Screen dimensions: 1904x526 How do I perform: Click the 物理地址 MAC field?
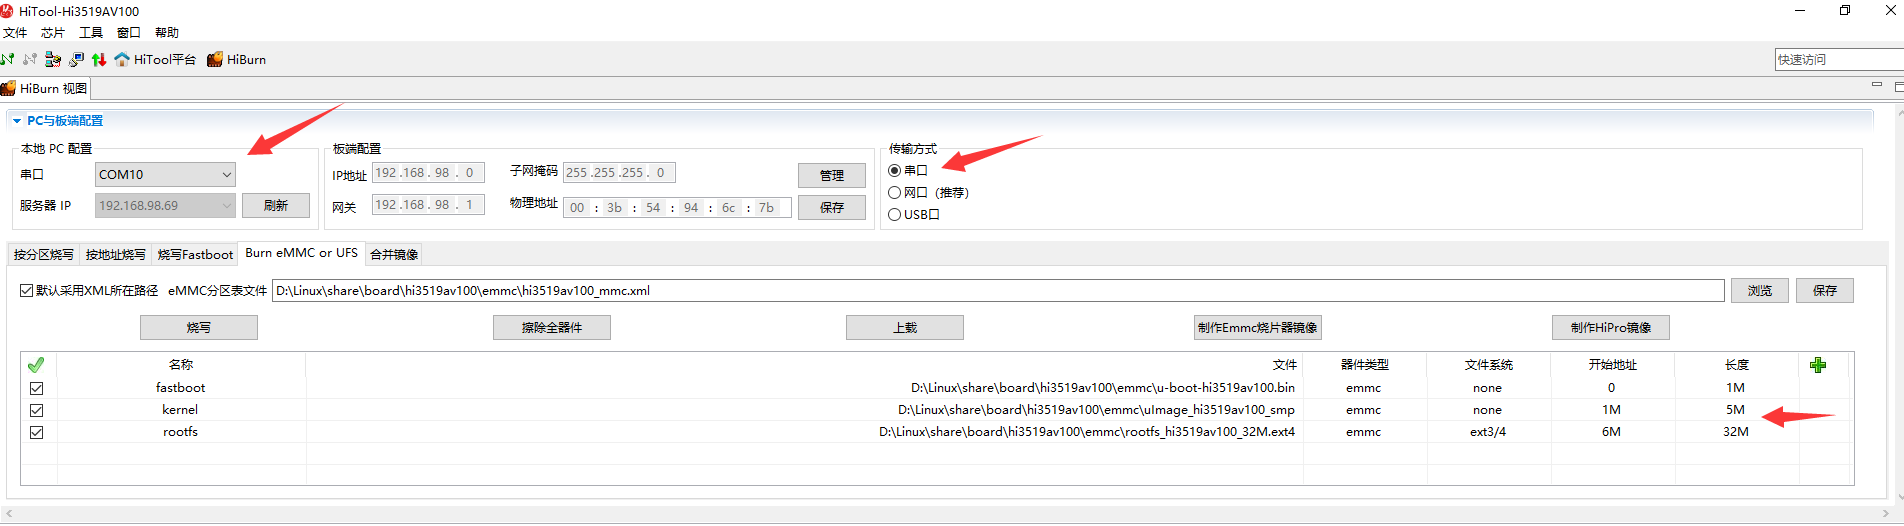coord(677,208)
